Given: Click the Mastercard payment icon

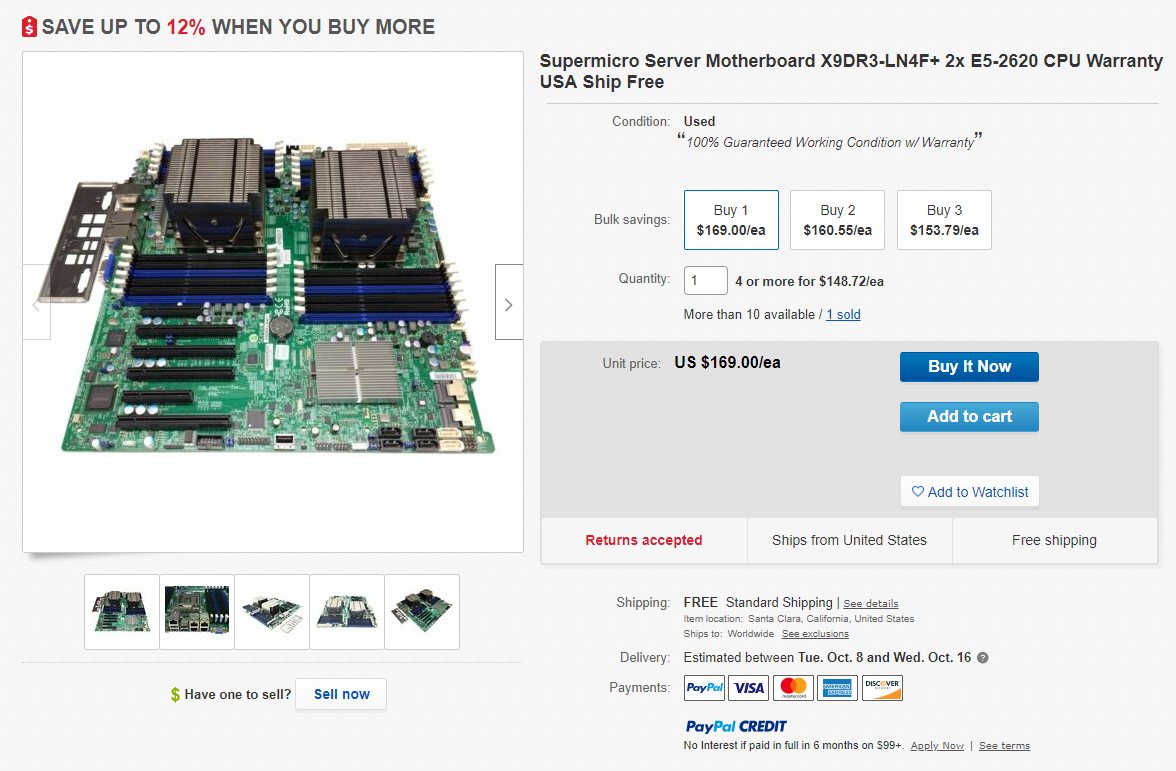Looking at the screenshot, I should pos(793,688).
